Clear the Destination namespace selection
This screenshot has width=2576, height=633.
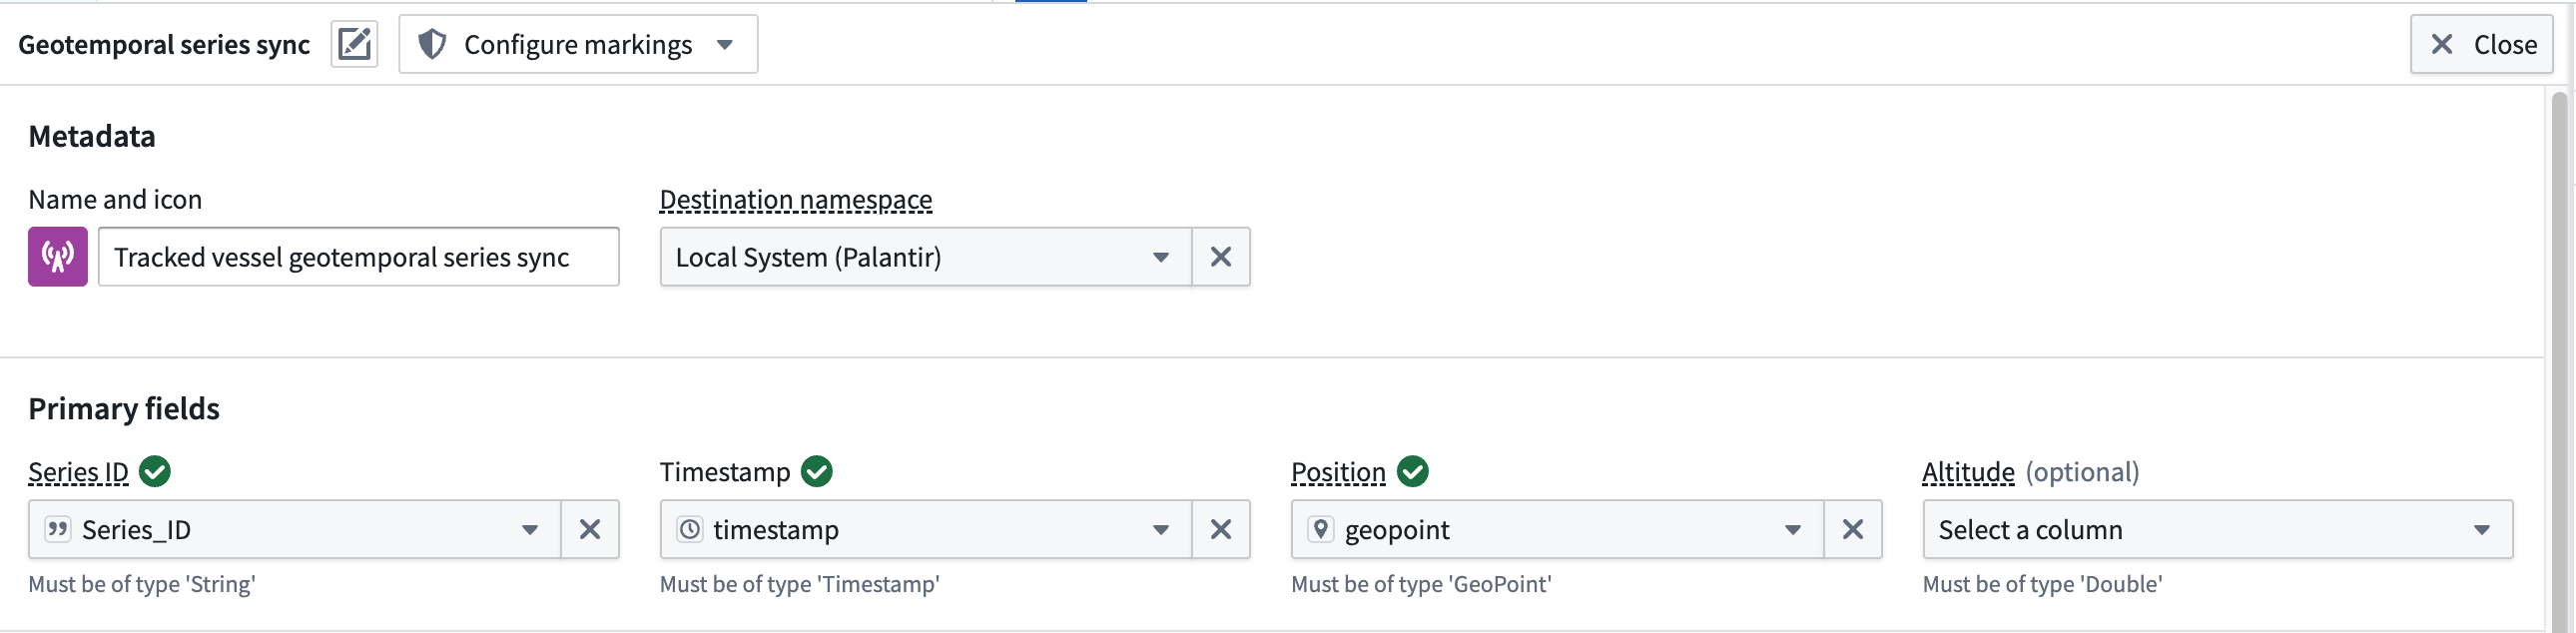click(x=1220, y=257)
